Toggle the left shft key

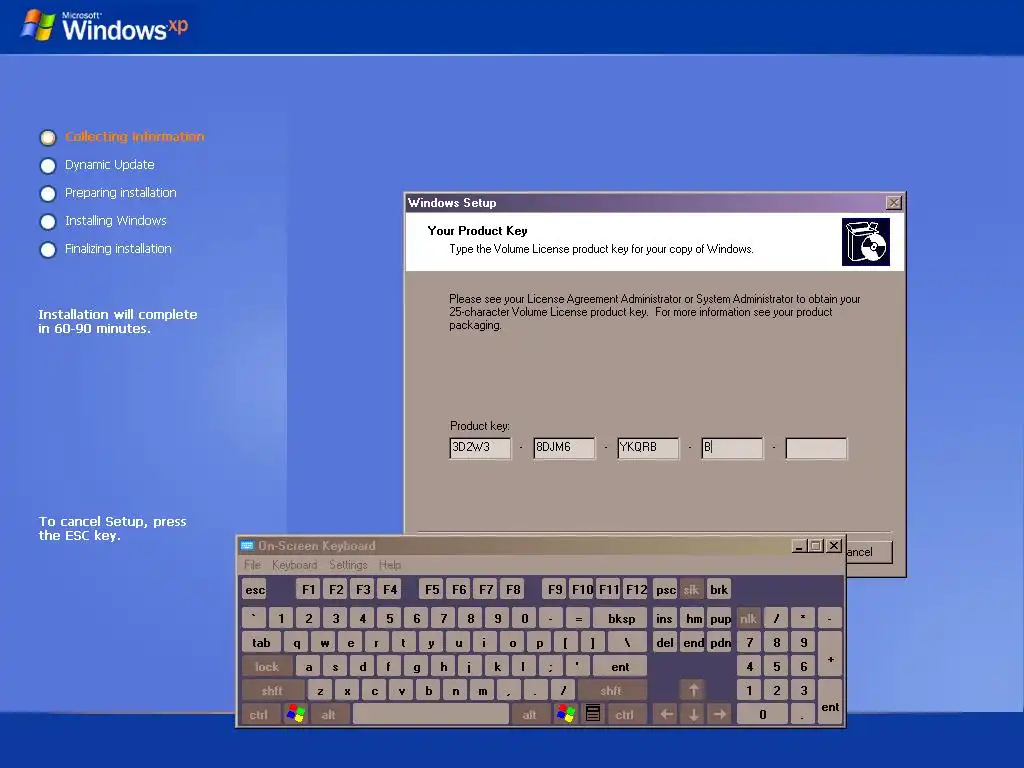(272, 690)
